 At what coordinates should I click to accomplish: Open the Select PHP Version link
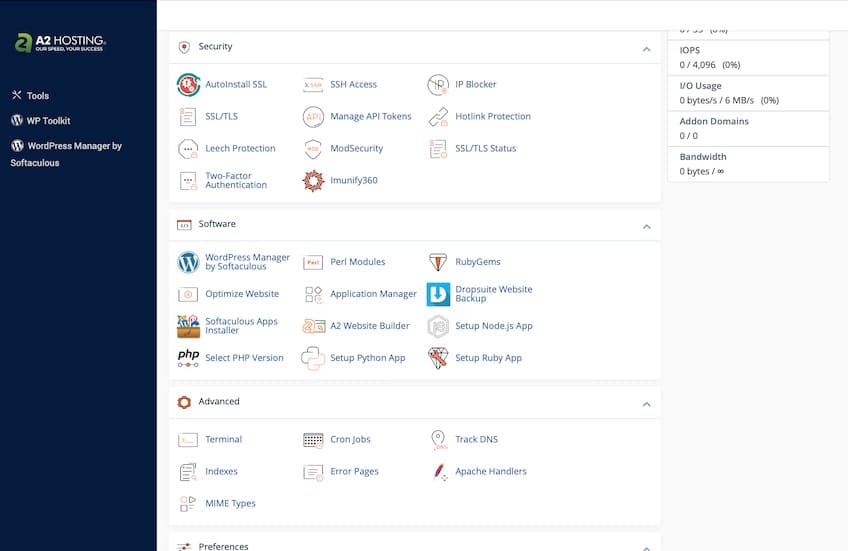pos(244,358)
